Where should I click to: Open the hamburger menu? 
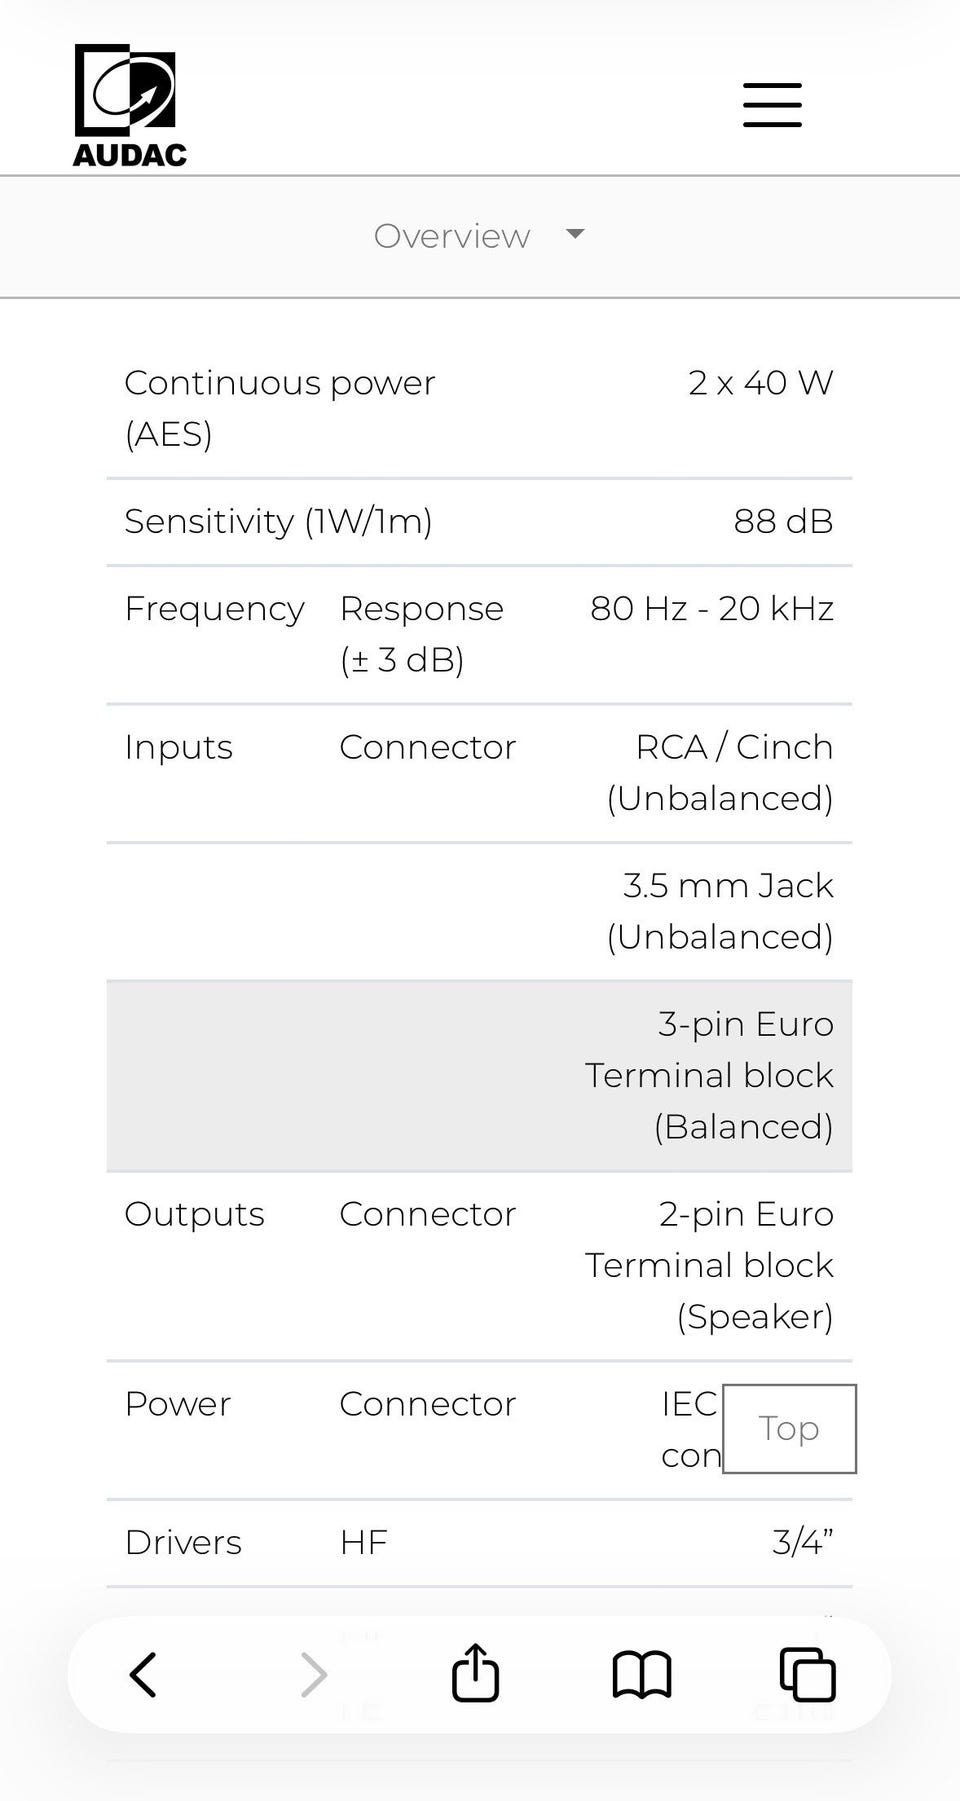tap(772, 105)
